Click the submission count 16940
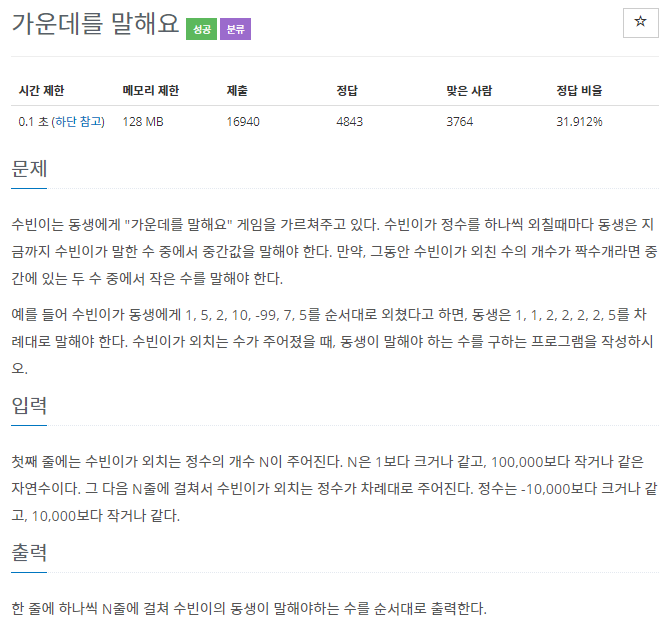671x632 pixels. (x=243, y=122)
